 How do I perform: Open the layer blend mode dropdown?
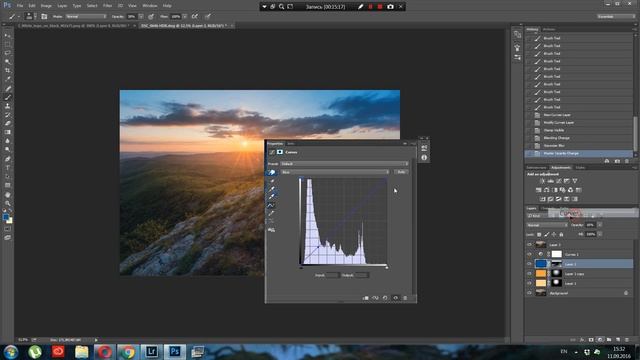[x=547, y=225]
